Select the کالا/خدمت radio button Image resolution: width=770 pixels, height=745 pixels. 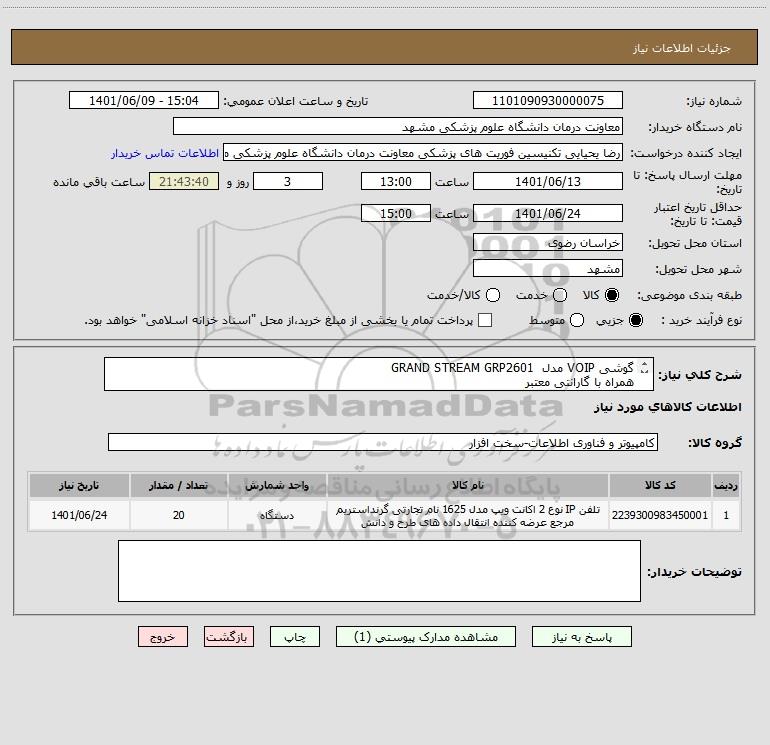[x=493, y=295]
